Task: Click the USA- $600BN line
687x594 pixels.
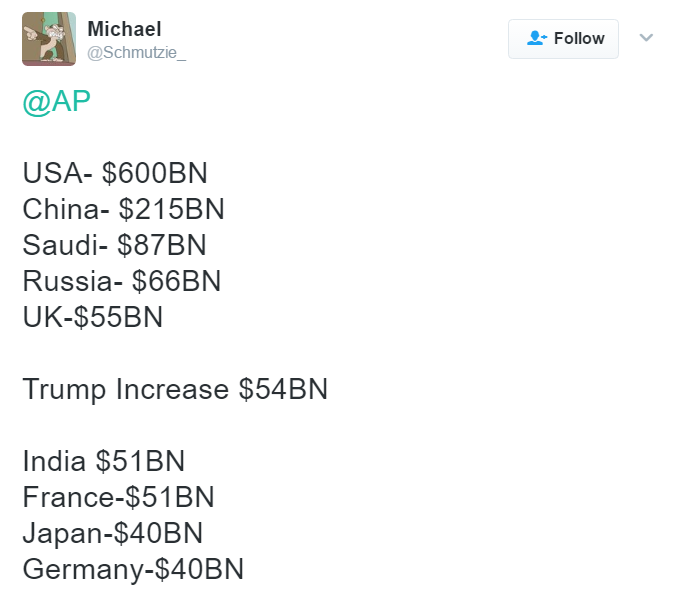Action: (x=115, y=173)
